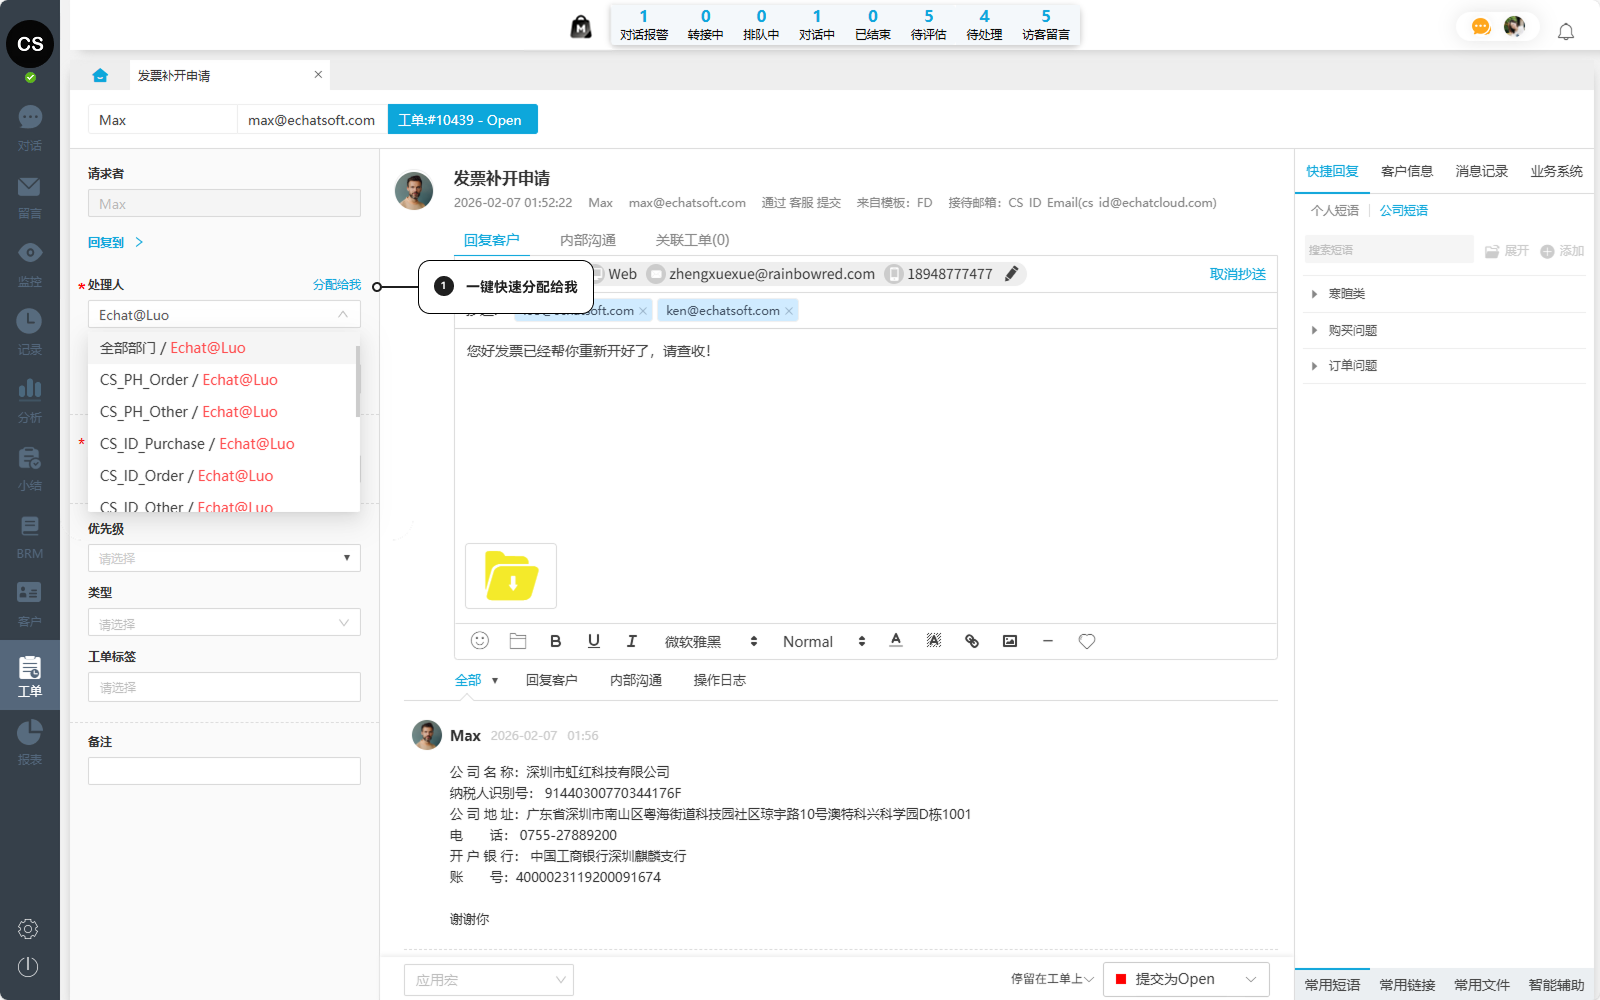Toggle underline formatting in the reply editor

(x=594, y=641)
